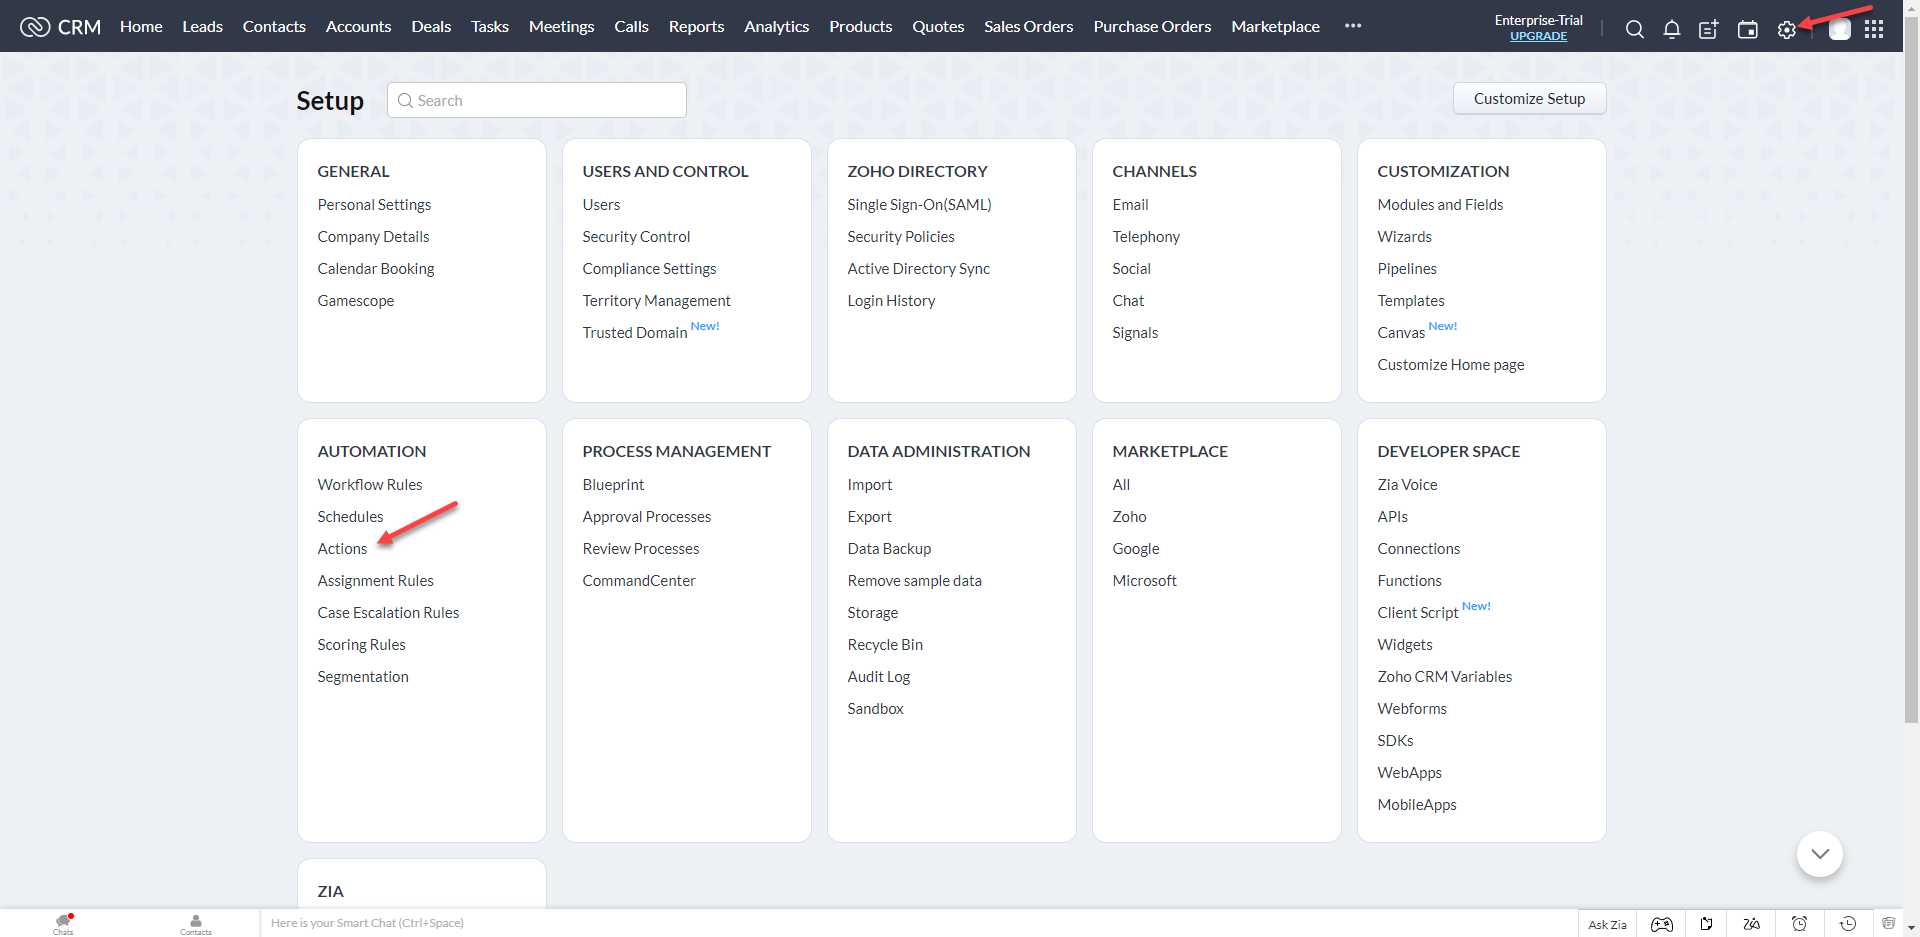Open the Purchase Orders tab
Image resolution: width=1920 pixels, height=937 pixels.
click(1152, 26)
